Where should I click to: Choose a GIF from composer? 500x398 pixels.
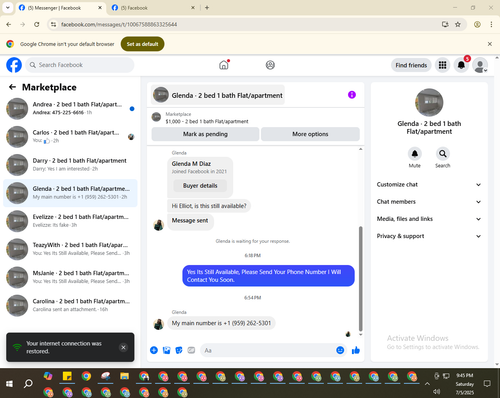click(191, 350)
